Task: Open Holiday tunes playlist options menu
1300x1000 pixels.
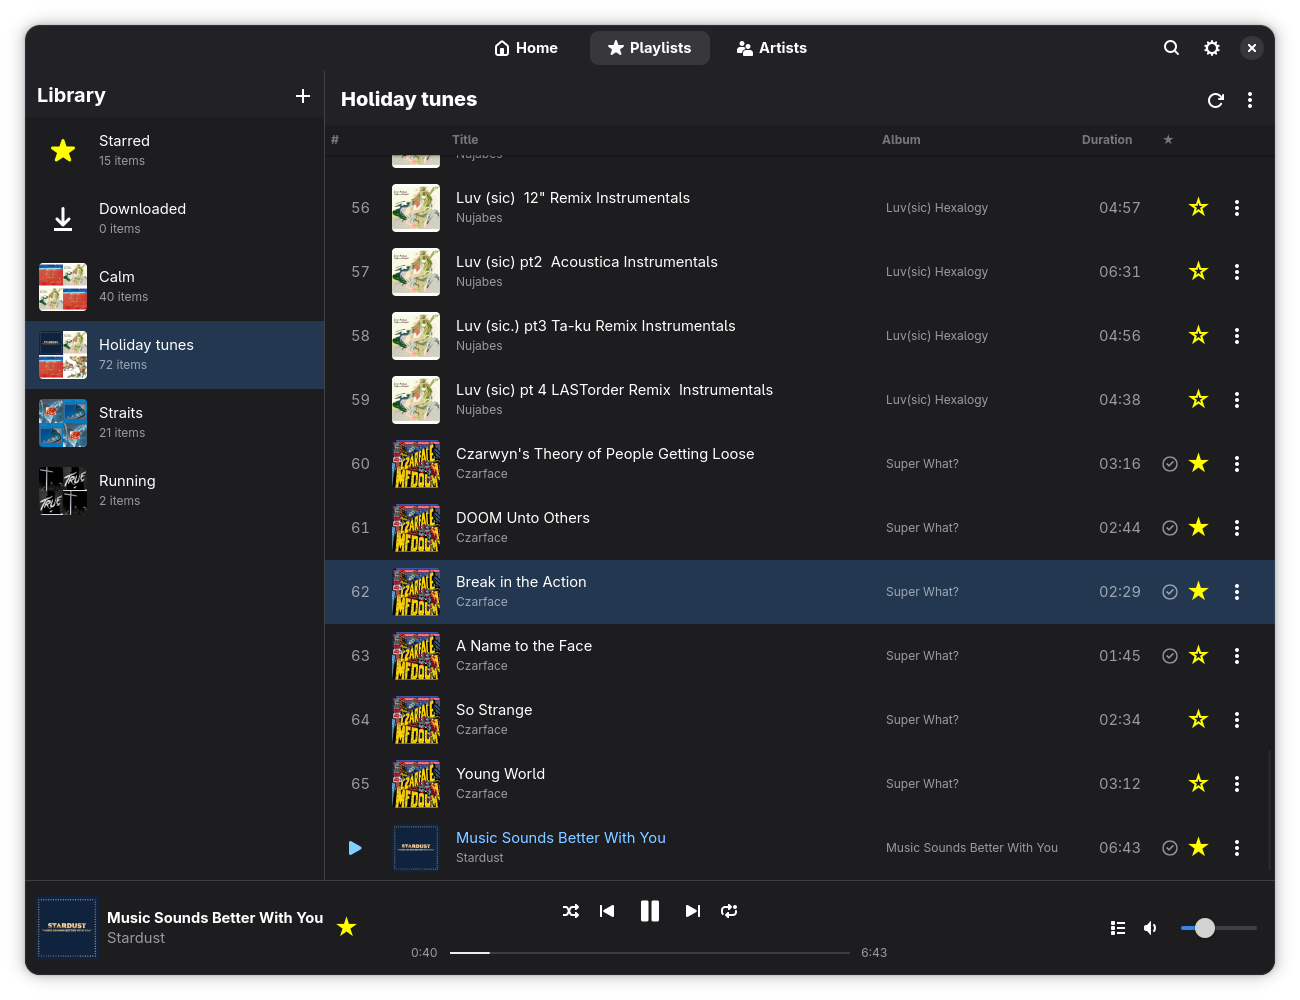Action: [1250, 100]
